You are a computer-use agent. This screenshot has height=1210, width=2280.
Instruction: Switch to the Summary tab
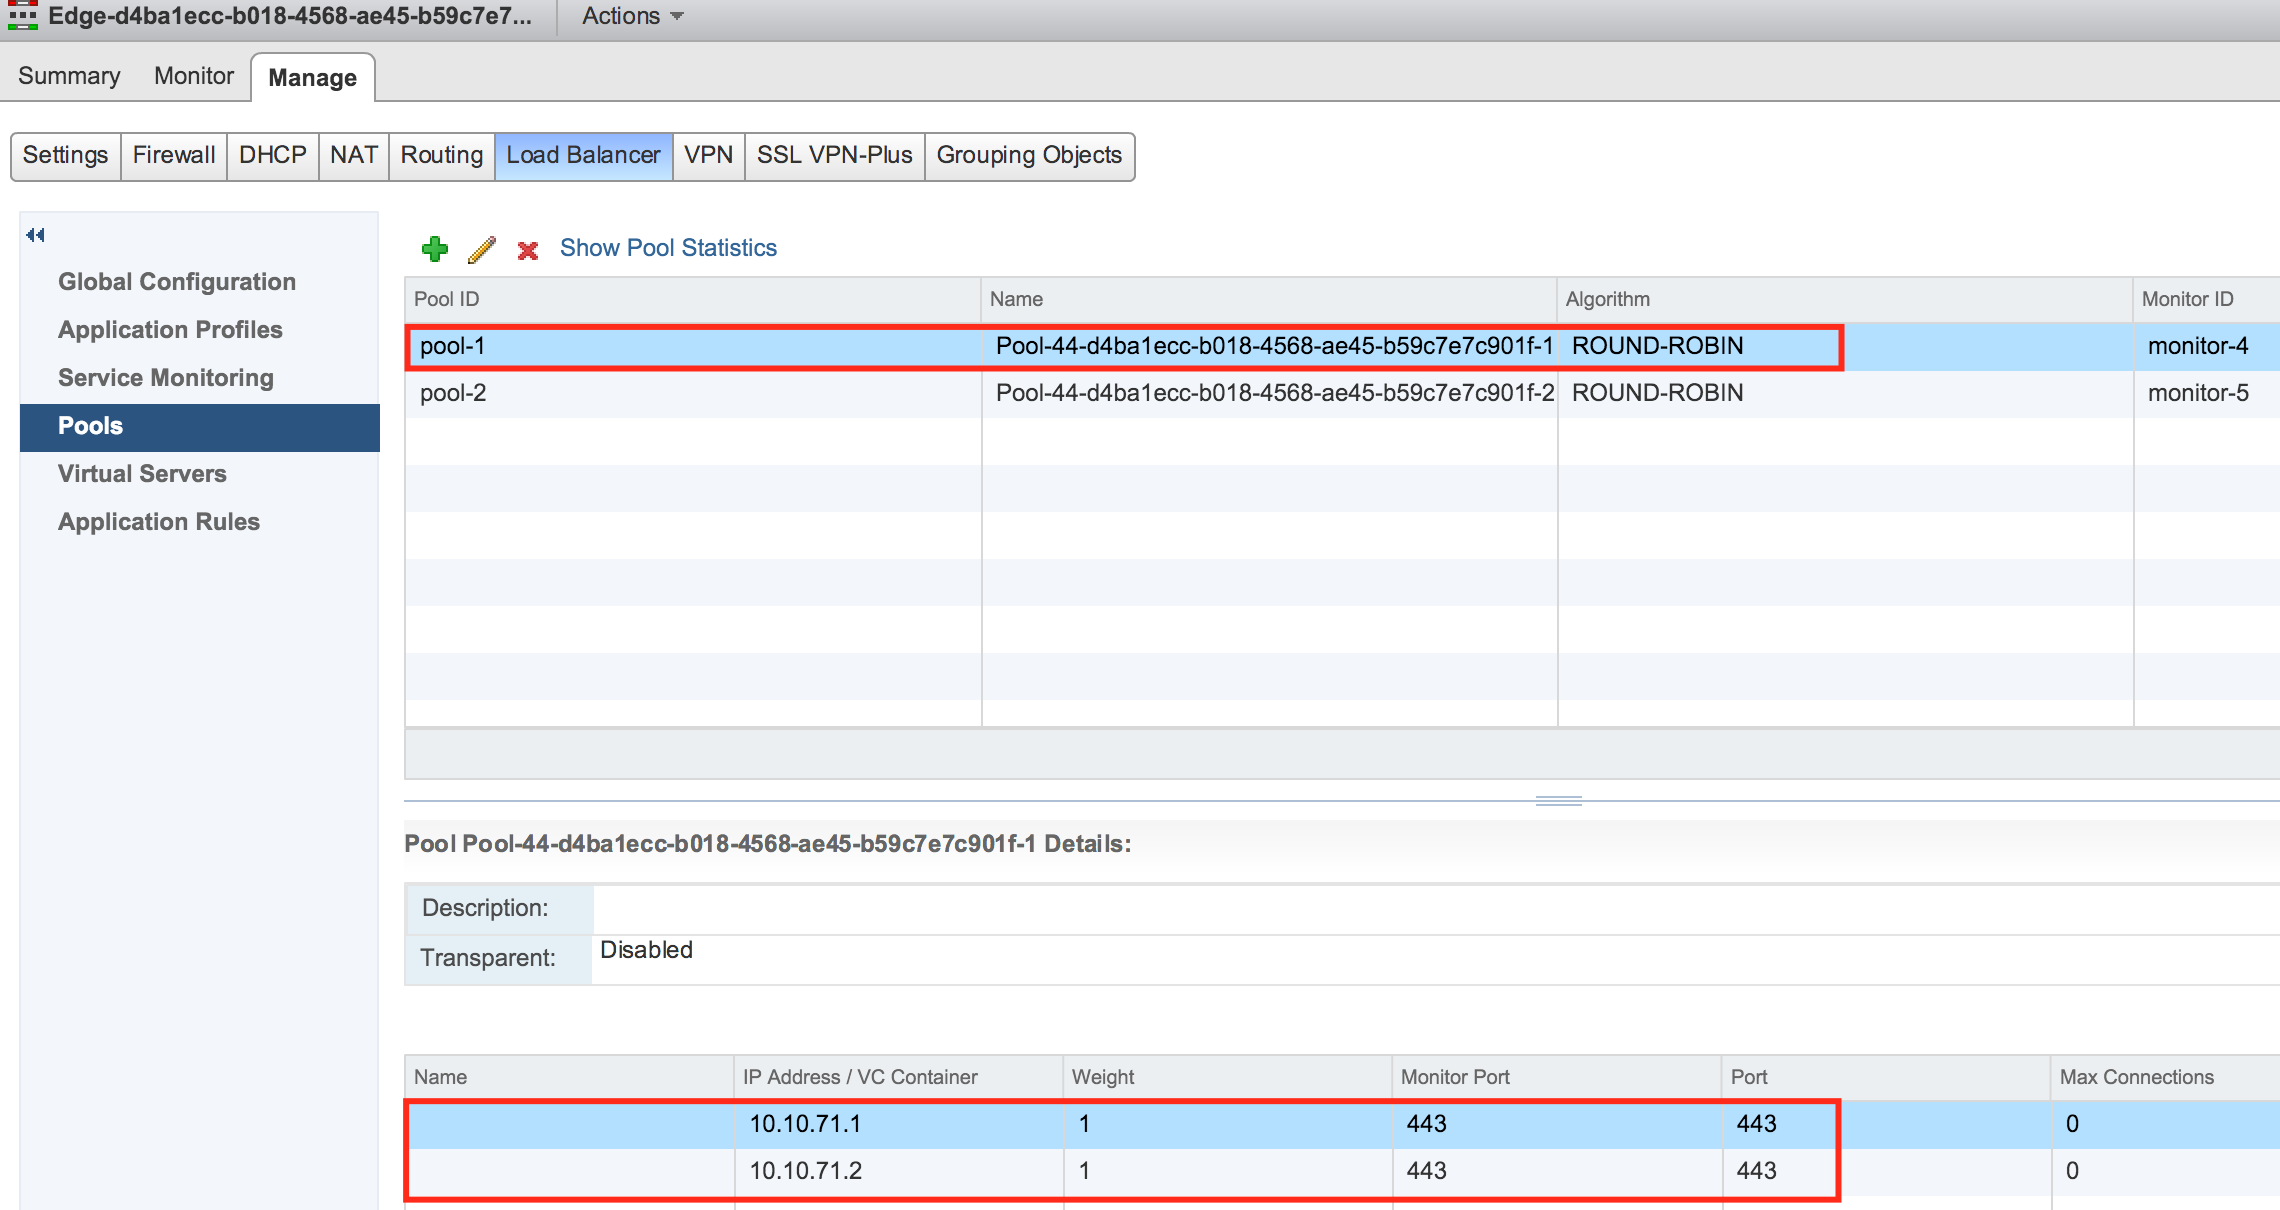click(69, 76)
